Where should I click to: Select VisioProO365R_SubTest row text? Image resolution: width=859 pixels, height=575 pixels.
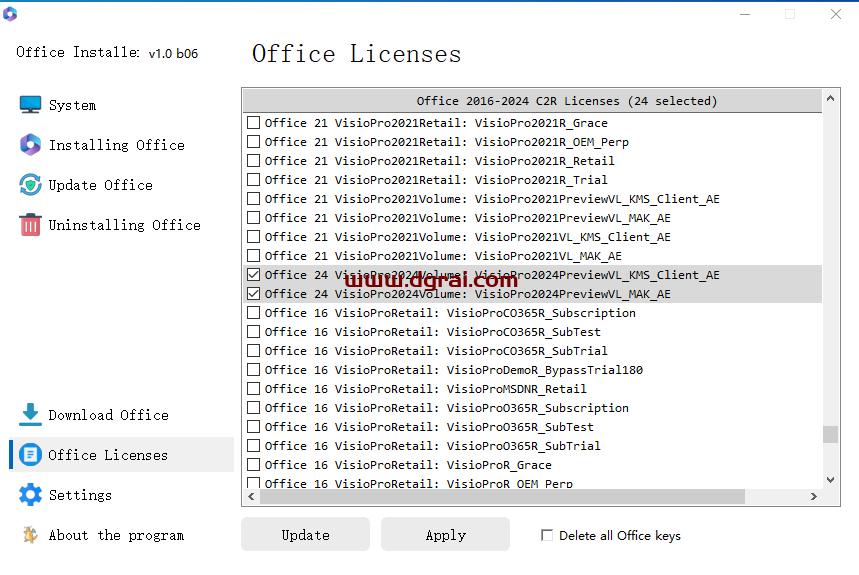point(429,427)
